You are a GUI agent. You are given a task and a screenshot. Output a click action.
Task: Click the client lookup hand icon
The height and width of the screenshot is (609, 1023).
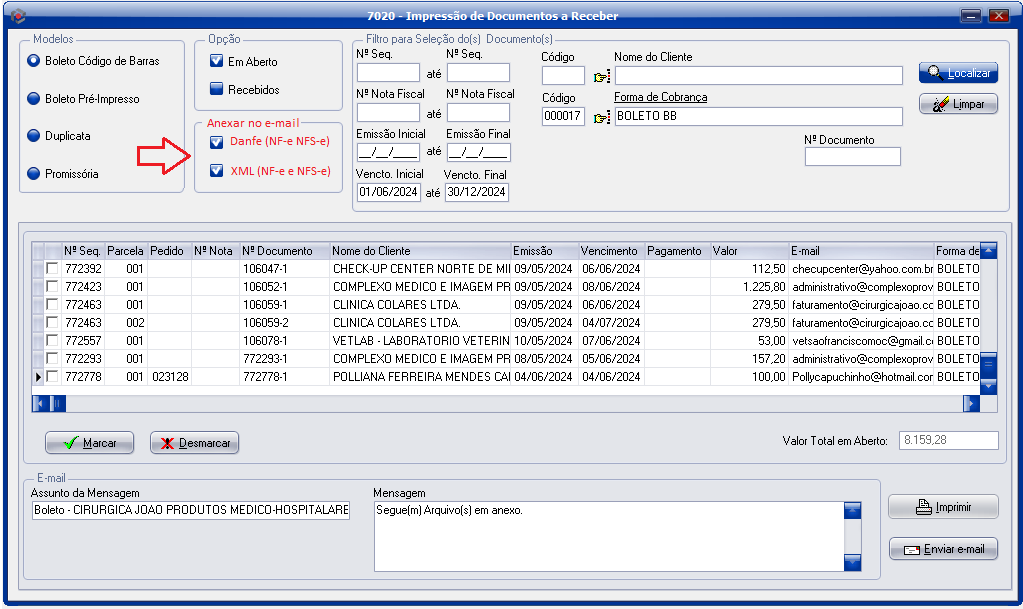tap(601, 76)
